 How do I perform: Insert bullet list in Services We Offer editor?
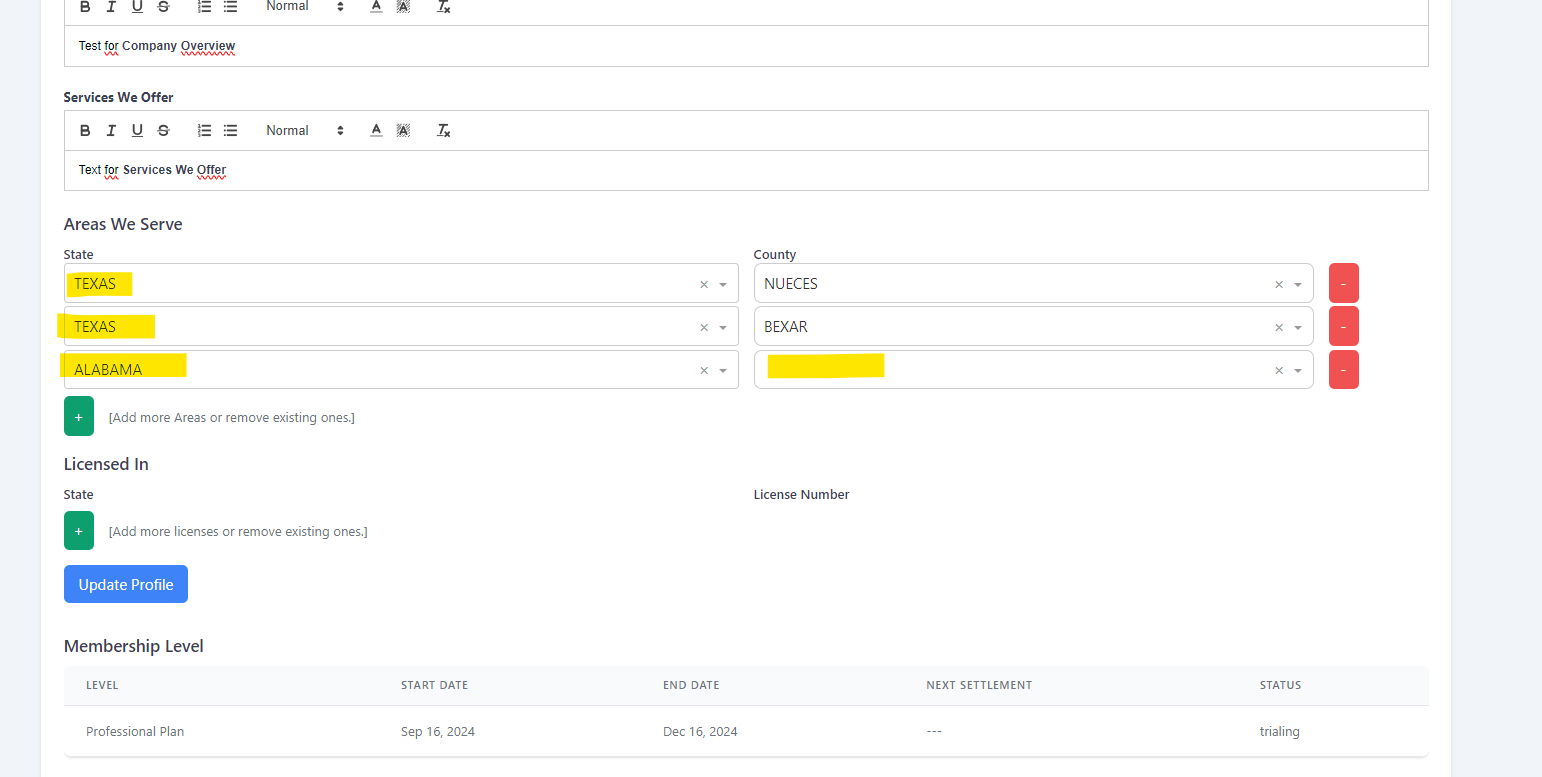pyautogui.click(x=230, y=131)
